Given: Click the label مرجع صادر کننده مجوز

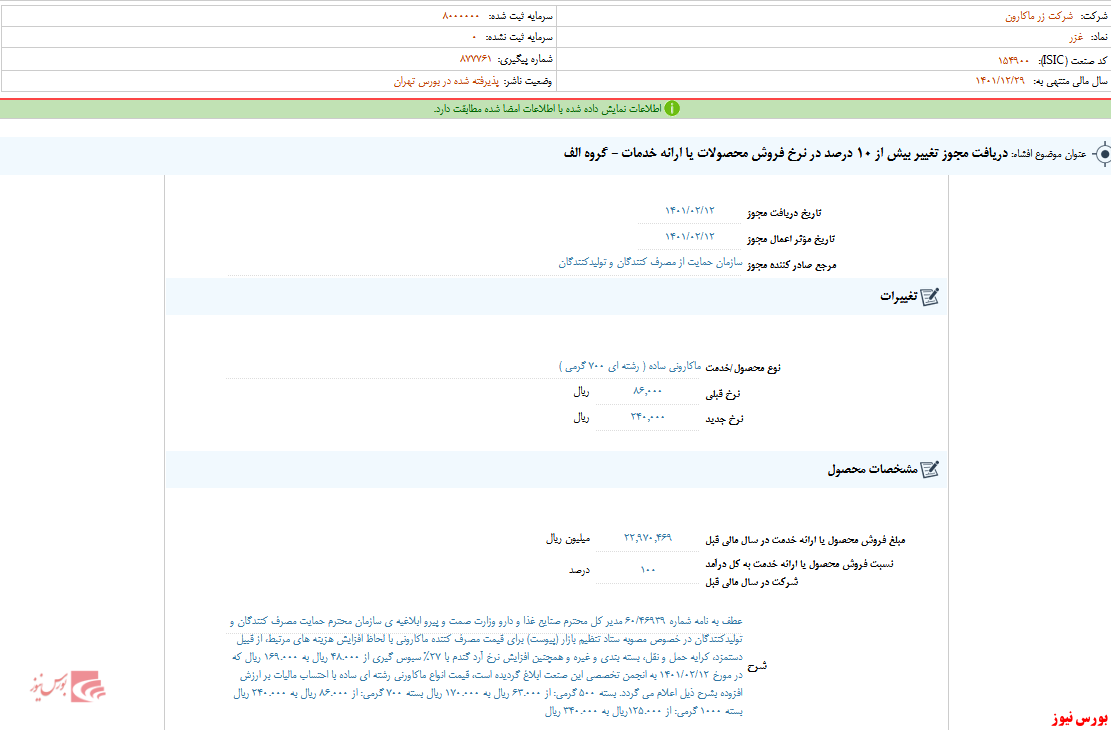Looking at the screenshot, I should [793, 265].
